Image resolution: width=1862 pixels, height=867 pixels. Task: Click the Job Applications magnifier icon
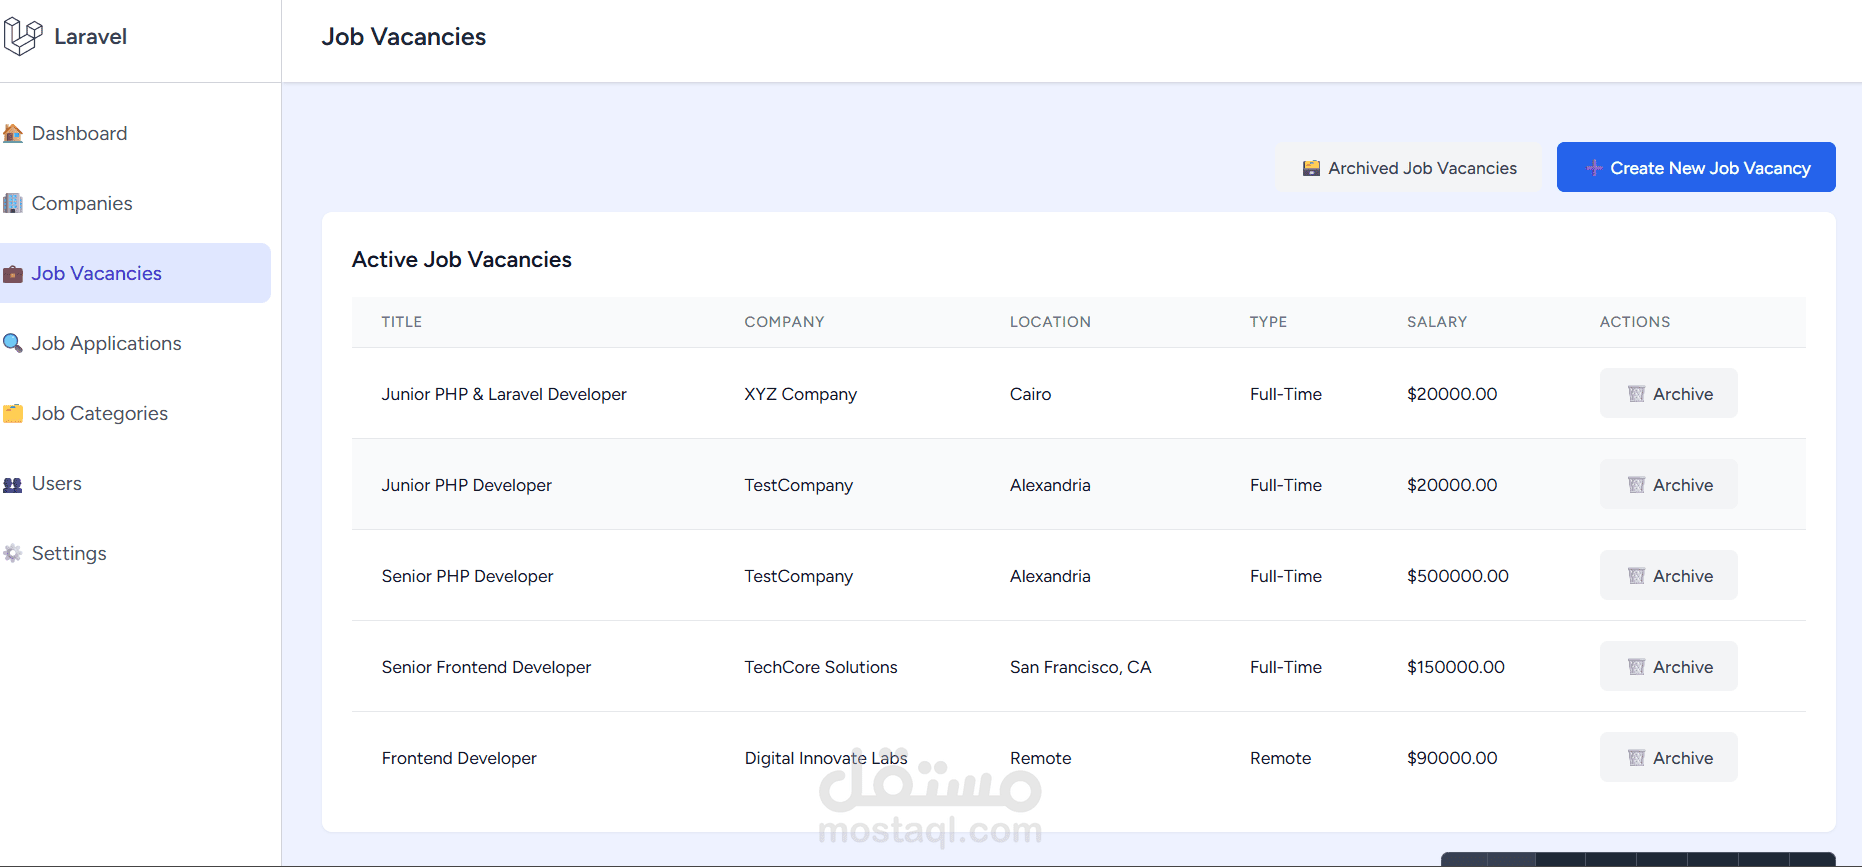point(13,344)
